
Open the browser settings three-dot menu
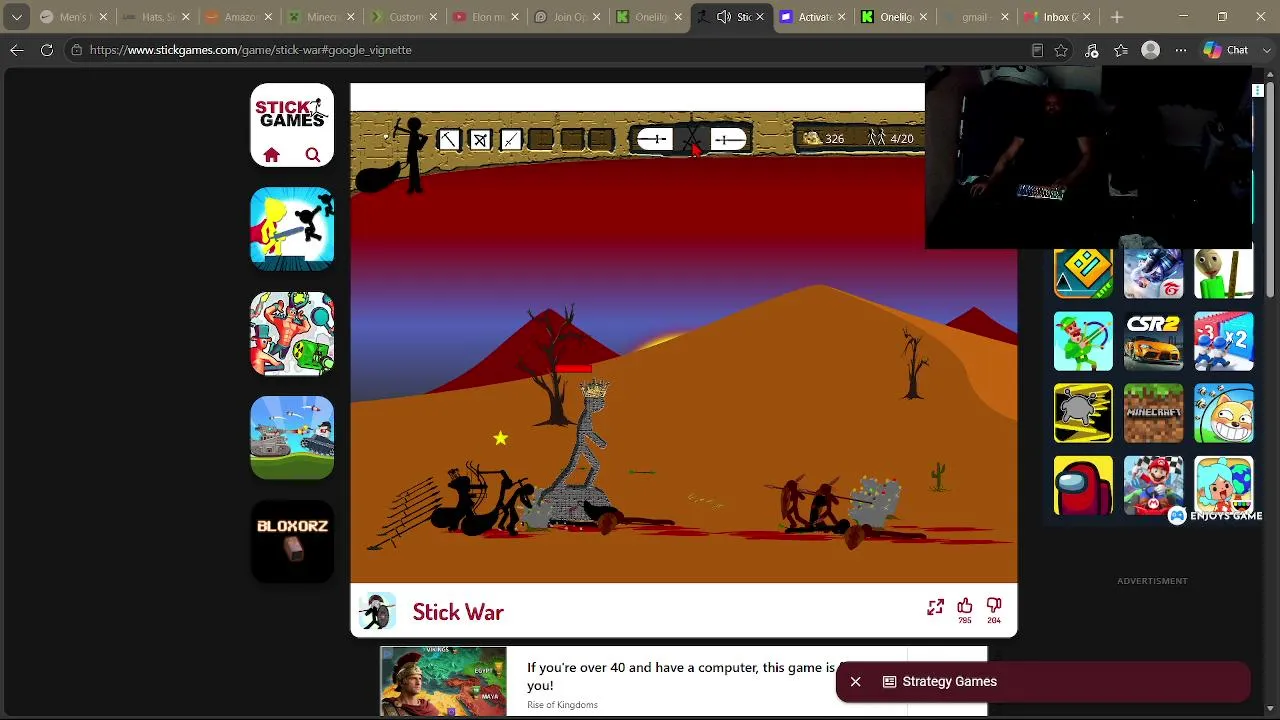pyautogui.click(x=1181, y=50)
